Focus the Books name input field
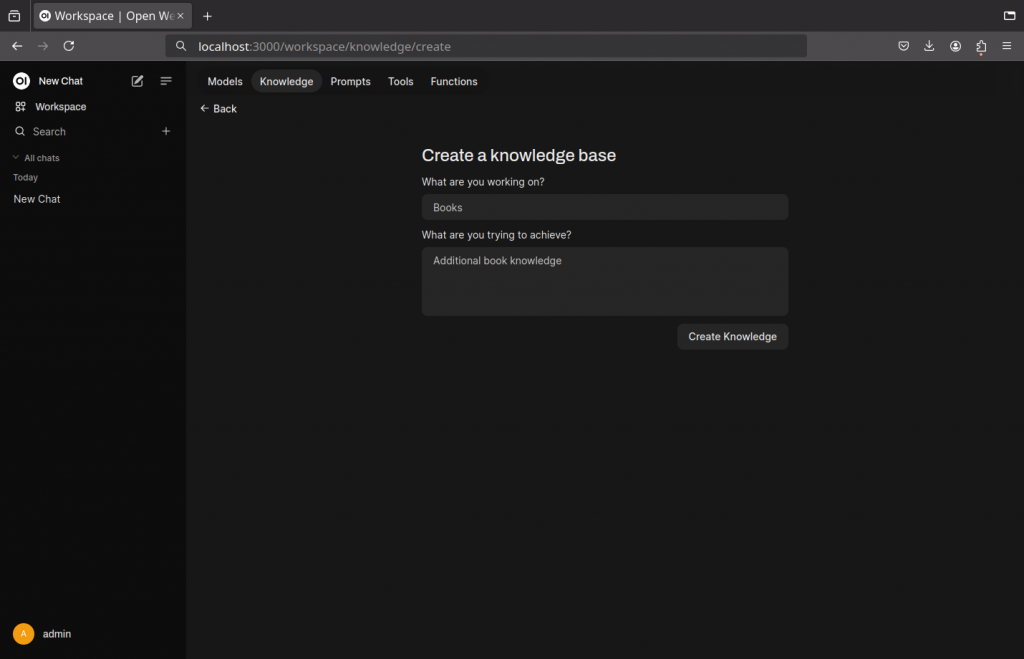 [605, 207]
